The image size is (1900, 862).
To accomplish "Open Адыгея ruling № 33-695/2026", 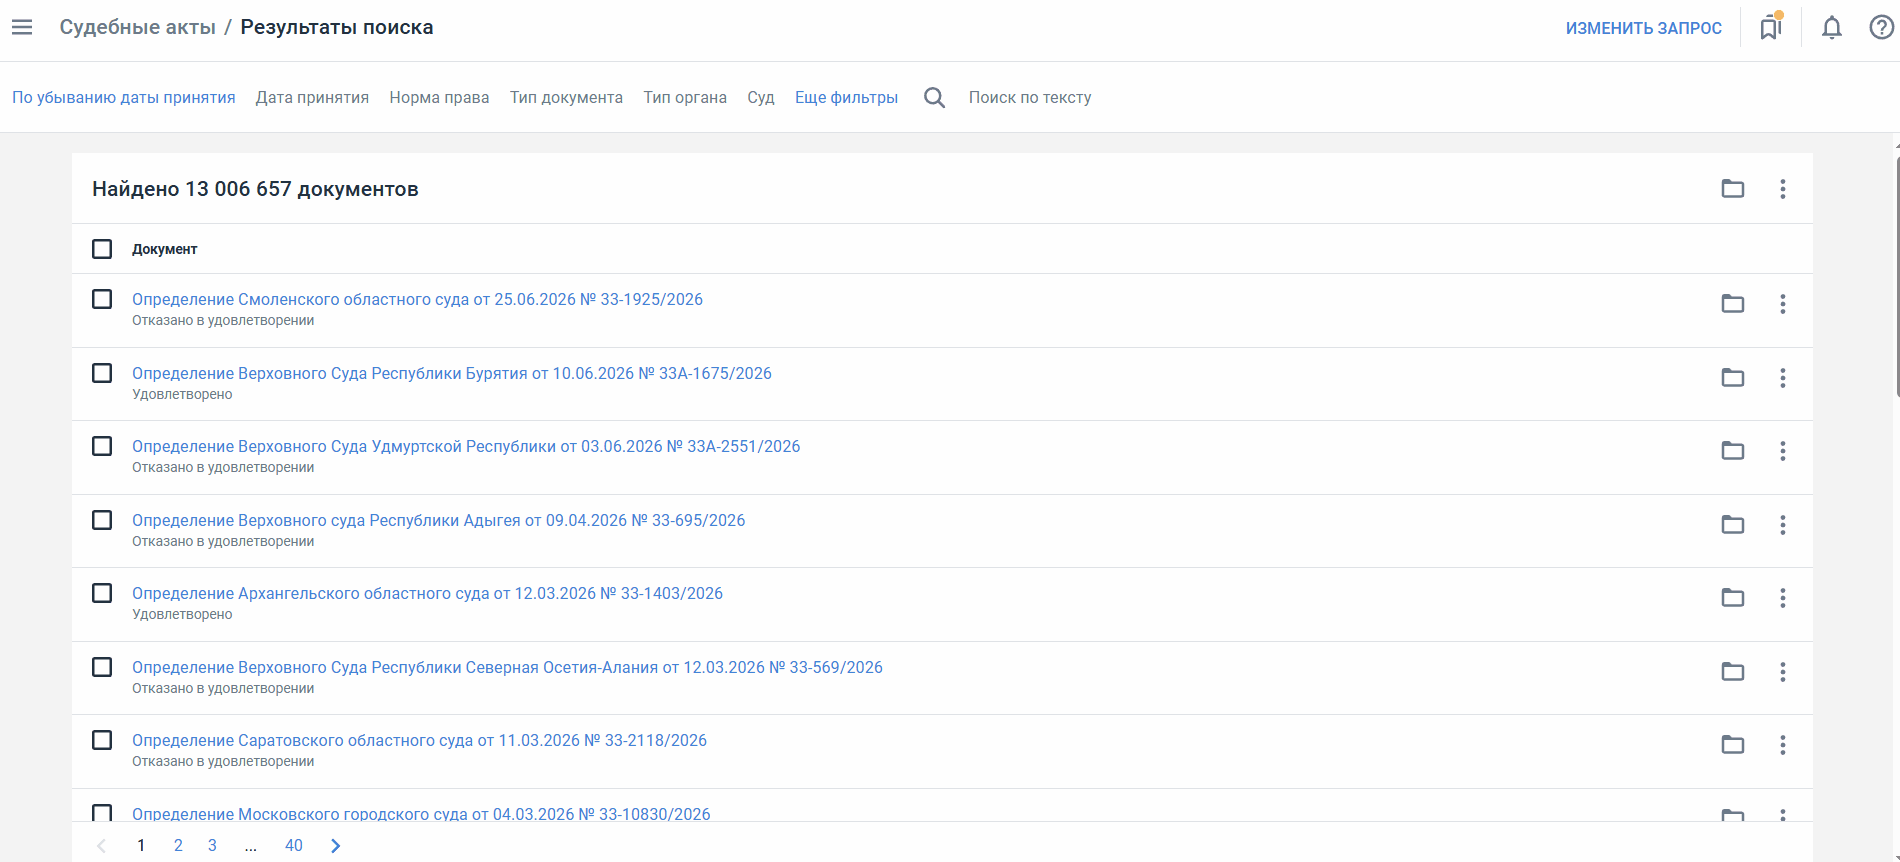I will [439, 520].
